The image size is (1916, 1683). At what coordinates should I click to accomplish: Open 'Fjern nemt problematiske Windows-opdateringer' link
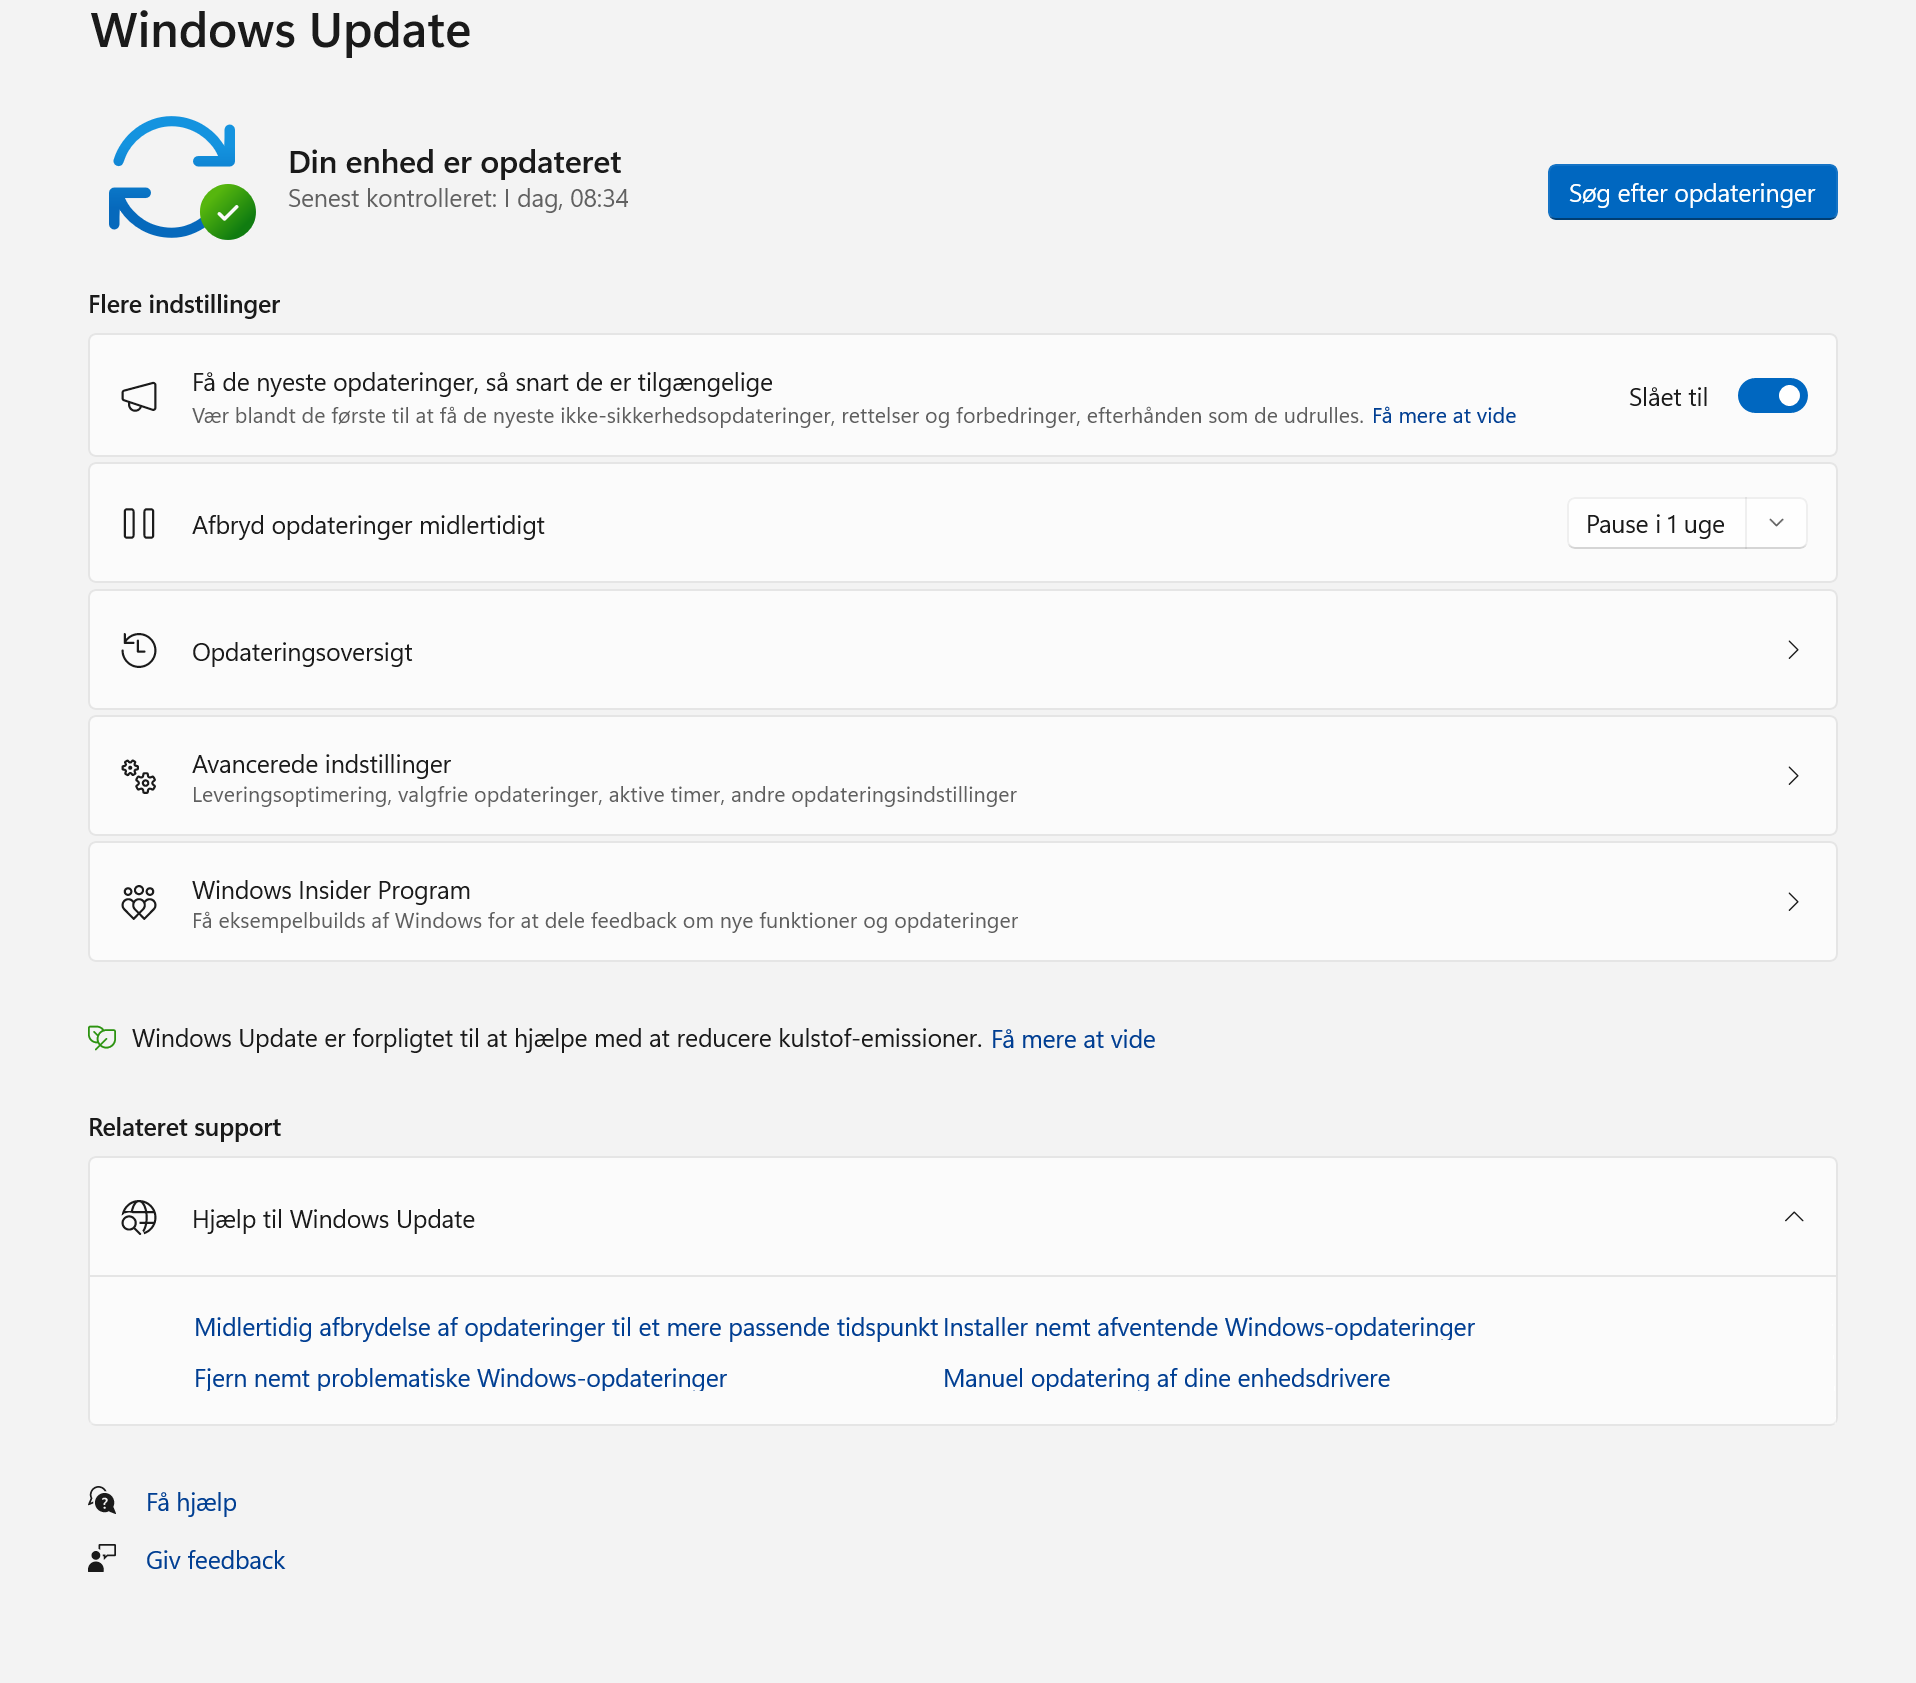click(460, 1378)
